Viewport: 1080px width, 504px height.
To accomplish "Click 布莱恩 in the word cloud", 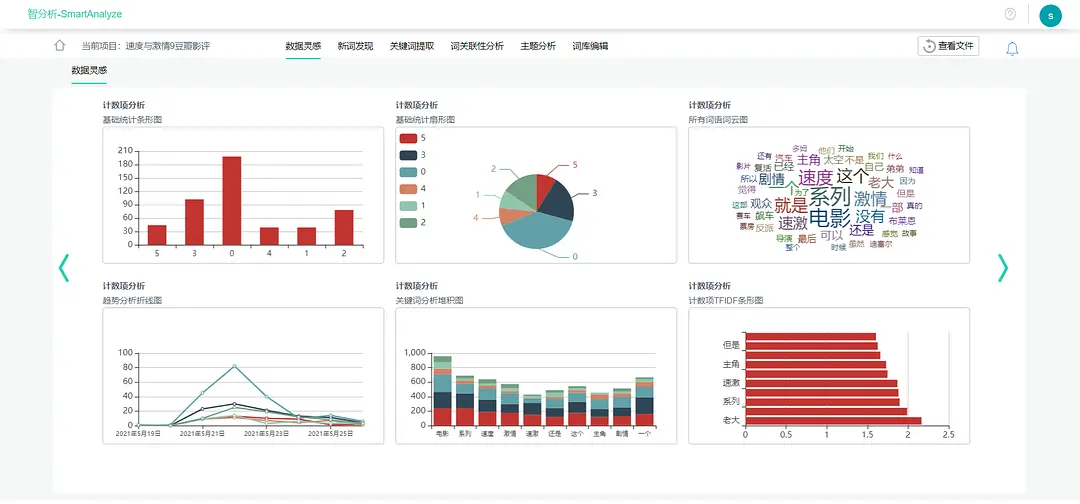I will [x=902, y=221].
